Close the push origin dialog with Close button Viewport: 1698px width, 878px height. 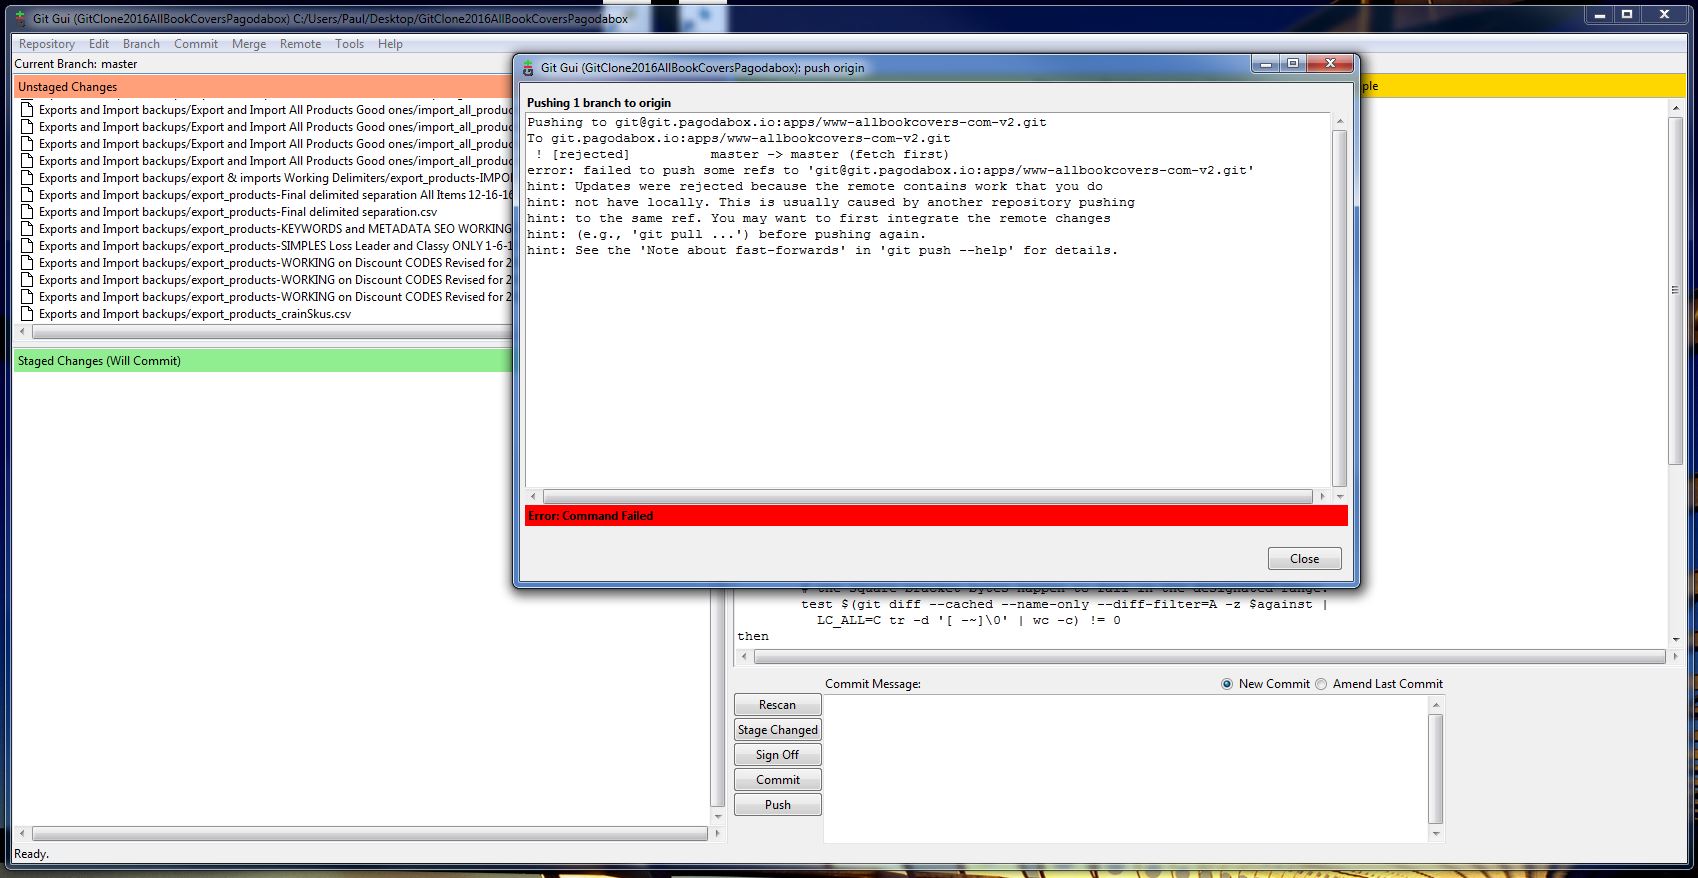click(x=1304, y=559)
